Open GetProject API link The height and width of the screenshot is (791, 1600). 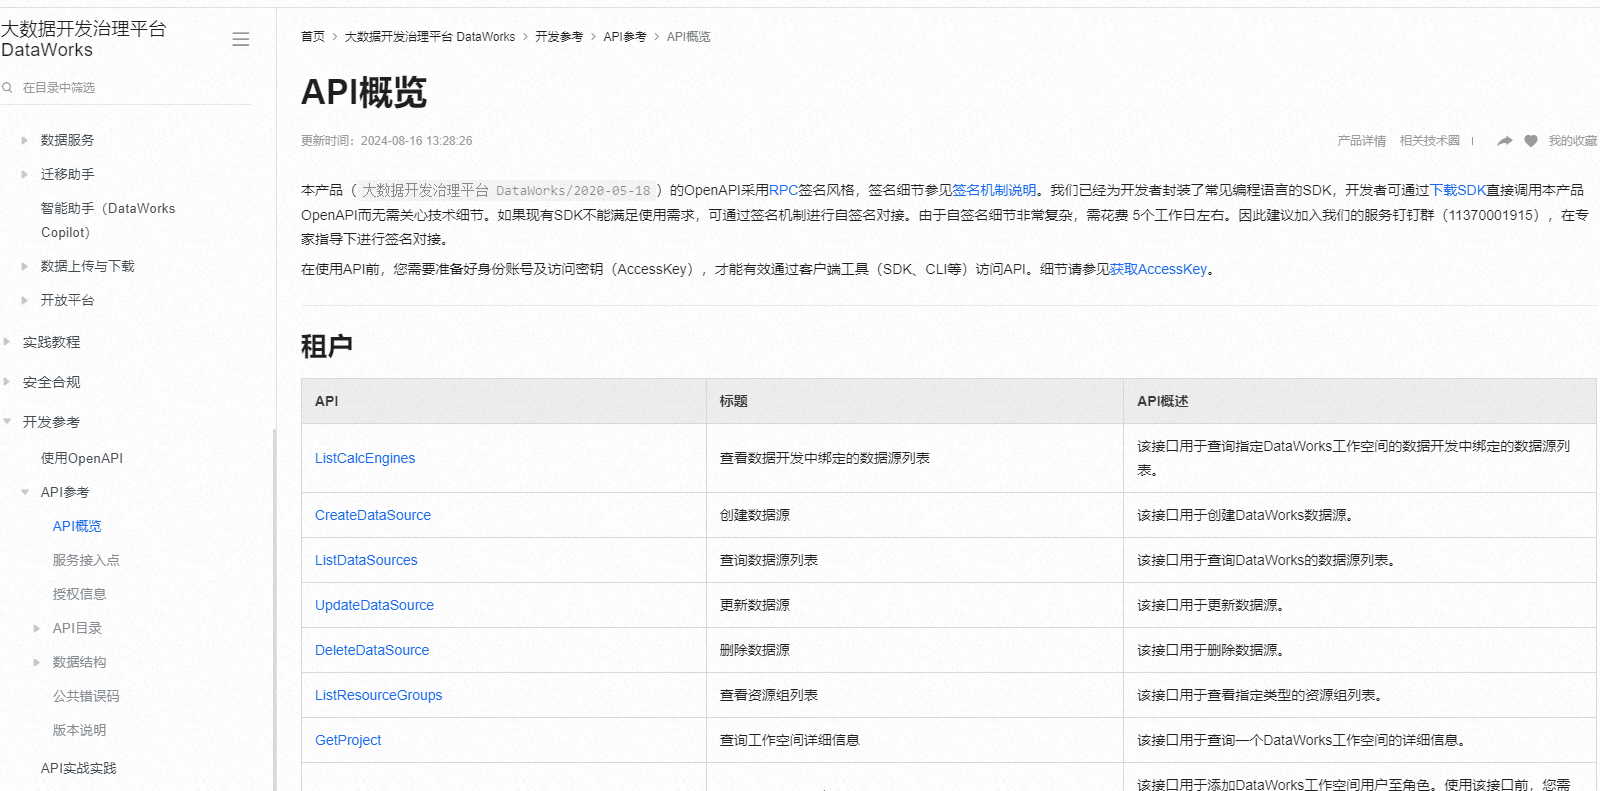348,740
